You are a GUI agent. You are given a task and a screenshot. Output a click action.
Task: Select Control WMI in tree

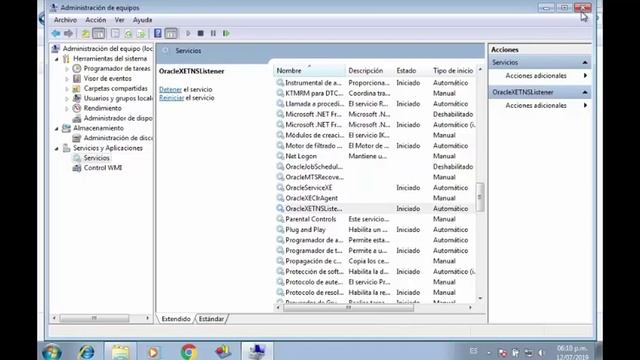[x=103, y=168]
